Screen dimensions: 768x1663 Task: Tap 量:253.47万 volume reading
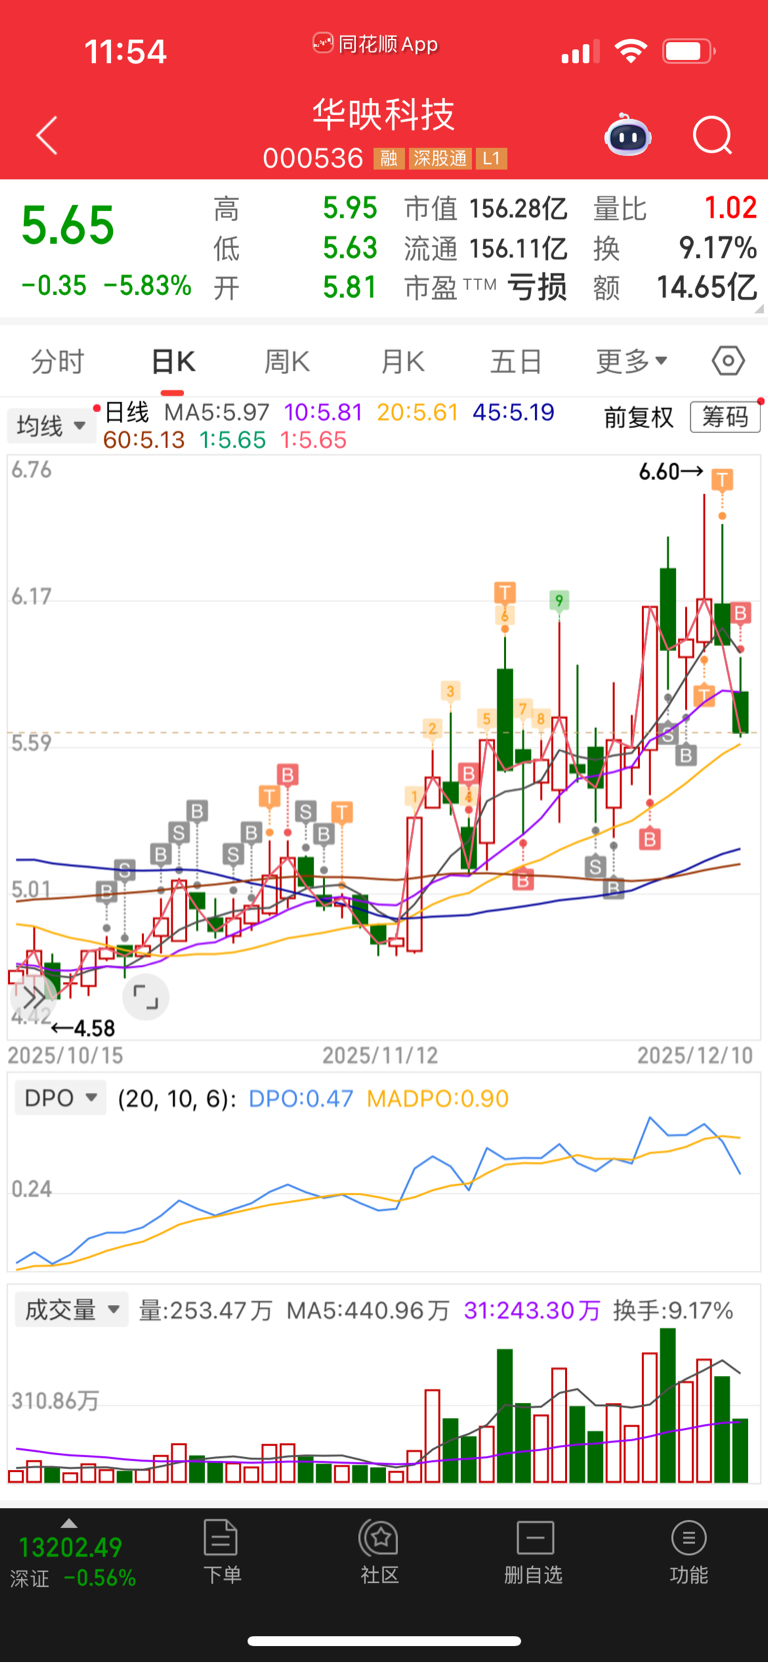point(205,1310)
